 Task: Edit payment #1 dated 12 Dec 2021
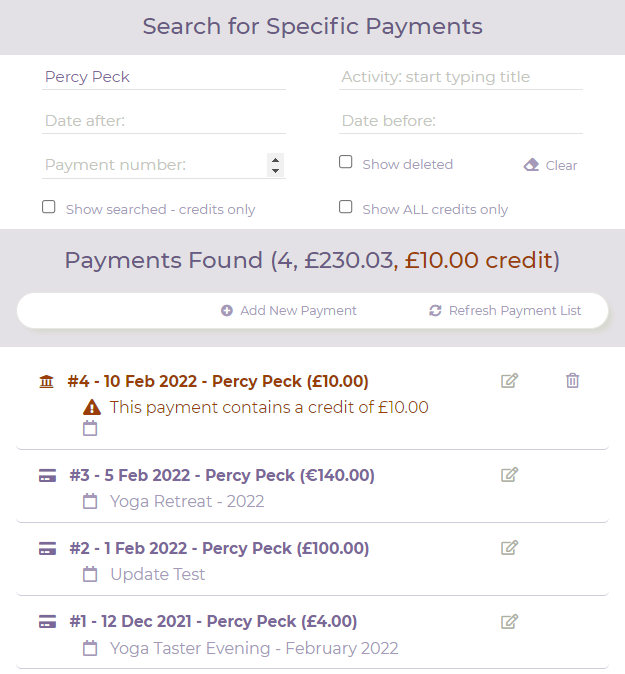click(510, 622)
